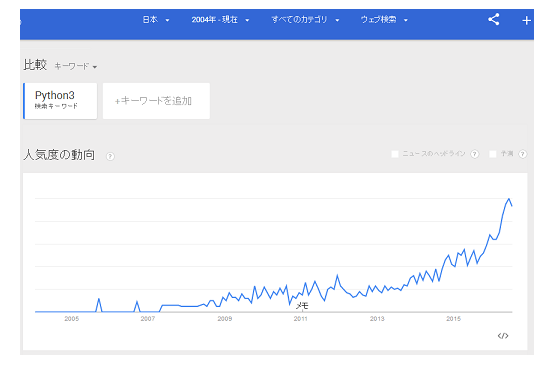Enable the 予測 checkbox
This screenshot has height=380, width=556.
[x=493, y=154]
